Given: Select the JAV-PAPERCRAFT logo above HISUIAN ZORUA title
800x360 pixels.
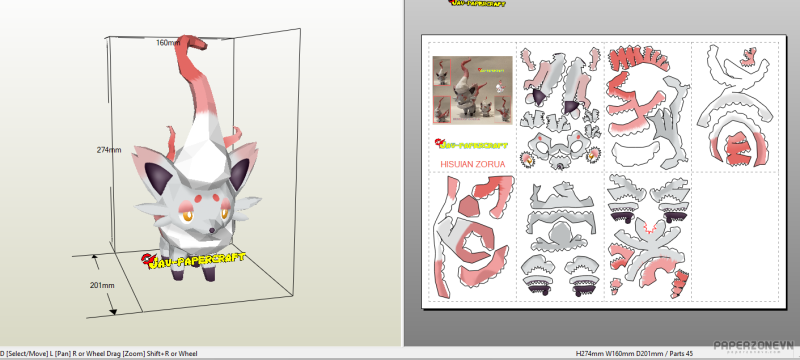Looking at the screenshot, I should click(x=472, y=144).
